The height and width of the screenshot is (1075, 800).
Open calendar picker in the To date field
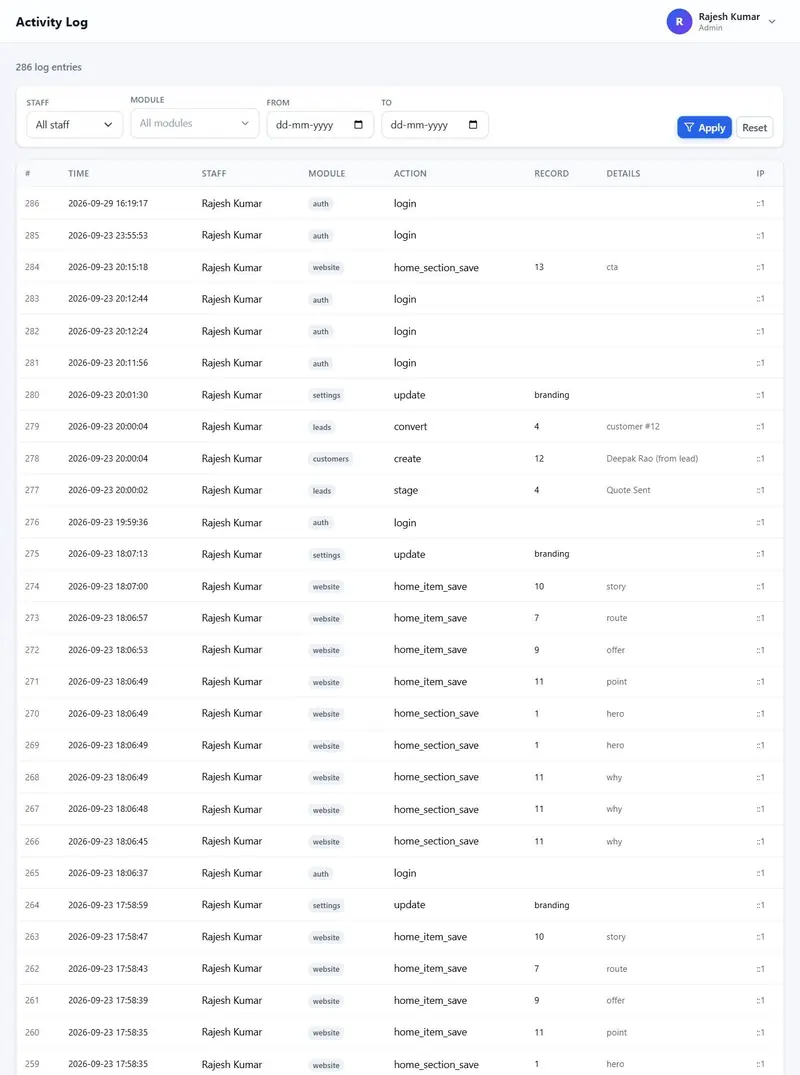tap(473, 125)
